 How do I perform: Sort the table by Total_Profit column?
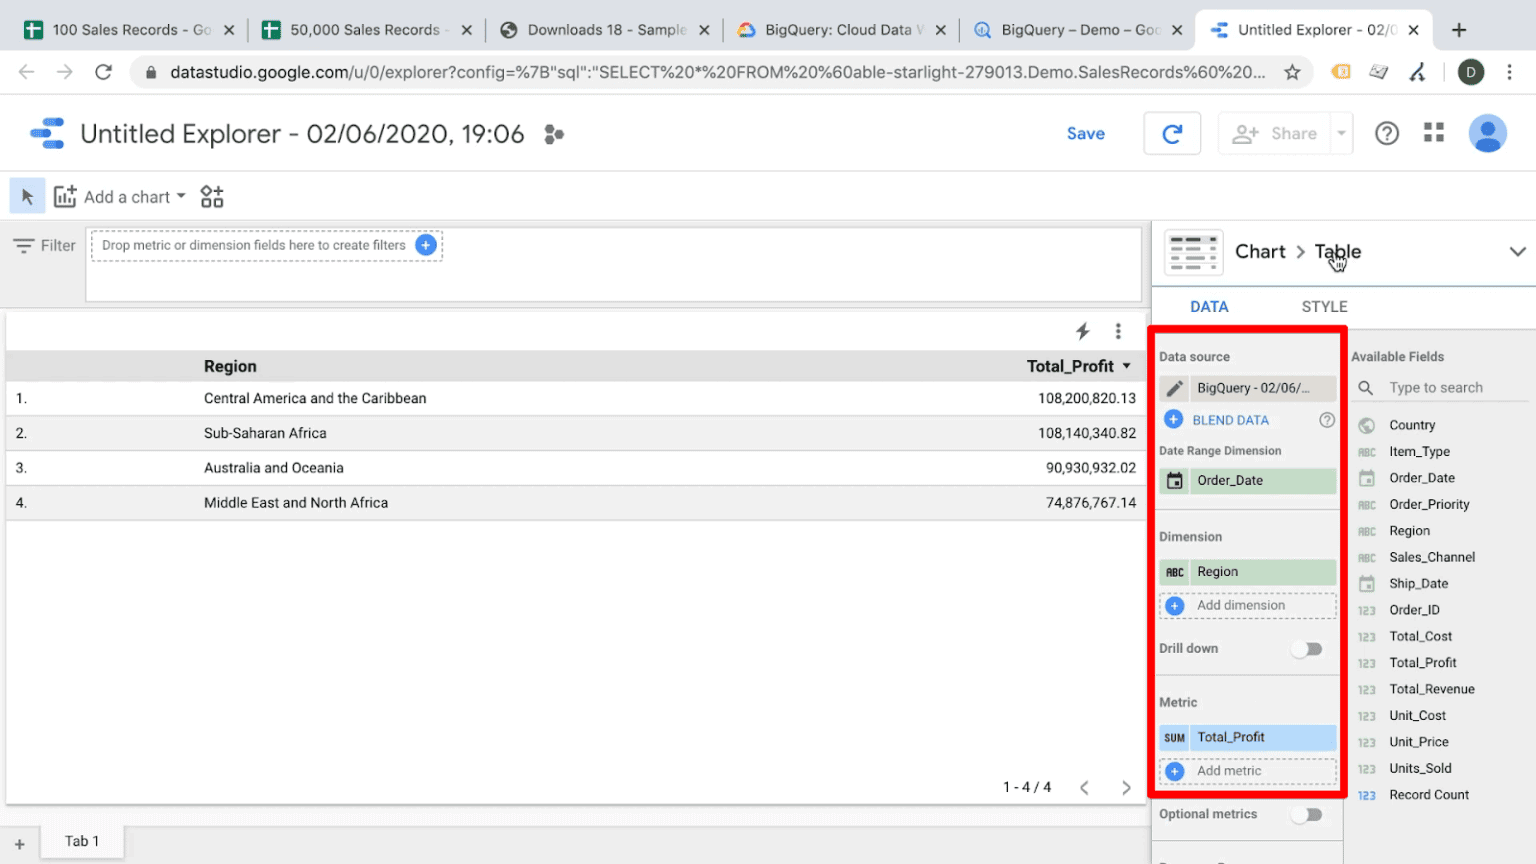point(1071,366)
